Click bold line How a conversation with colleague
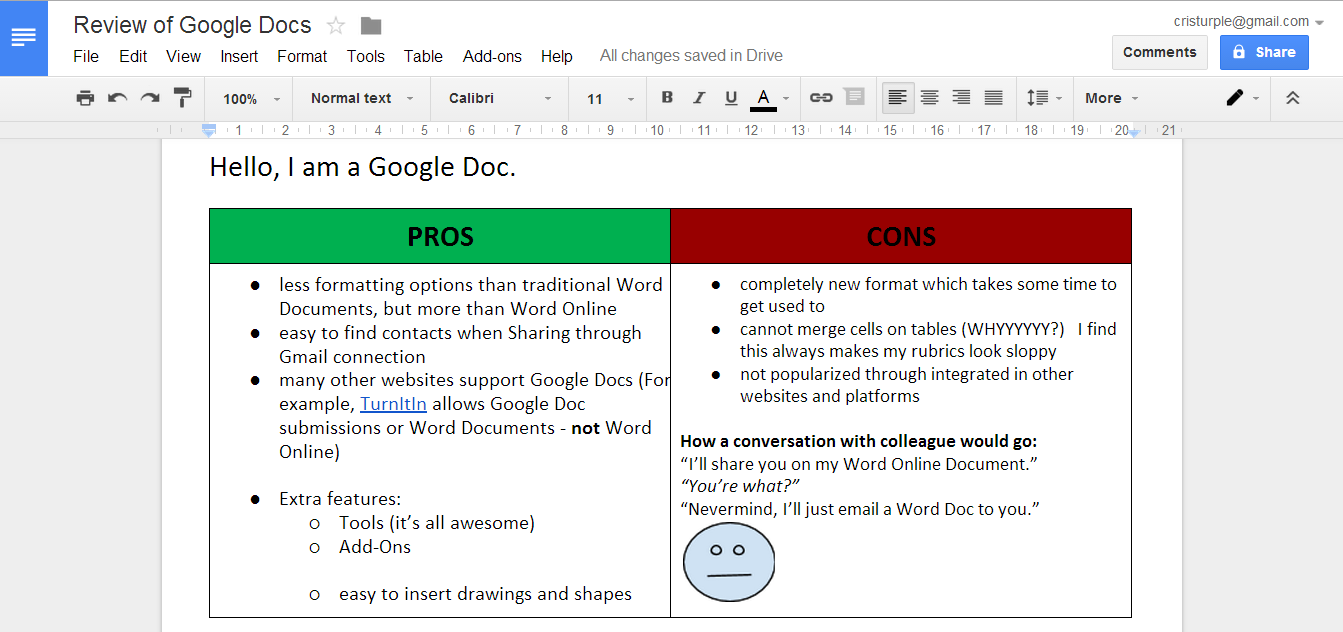This screenshot has width=1343, height=632. pyautogui.click(x=859, y=441)
